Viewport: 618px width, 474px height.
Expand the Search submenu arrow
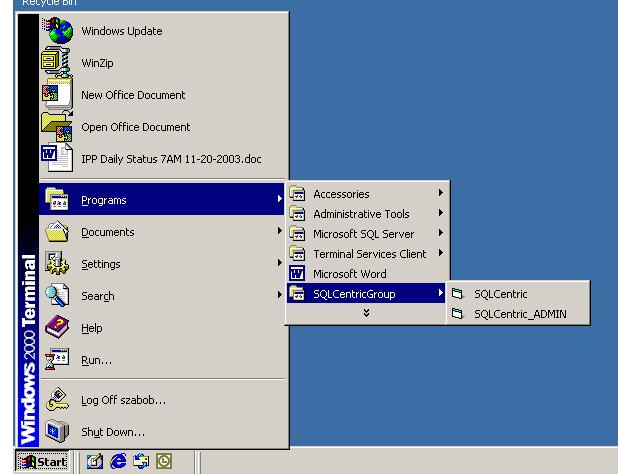[279, 294]
